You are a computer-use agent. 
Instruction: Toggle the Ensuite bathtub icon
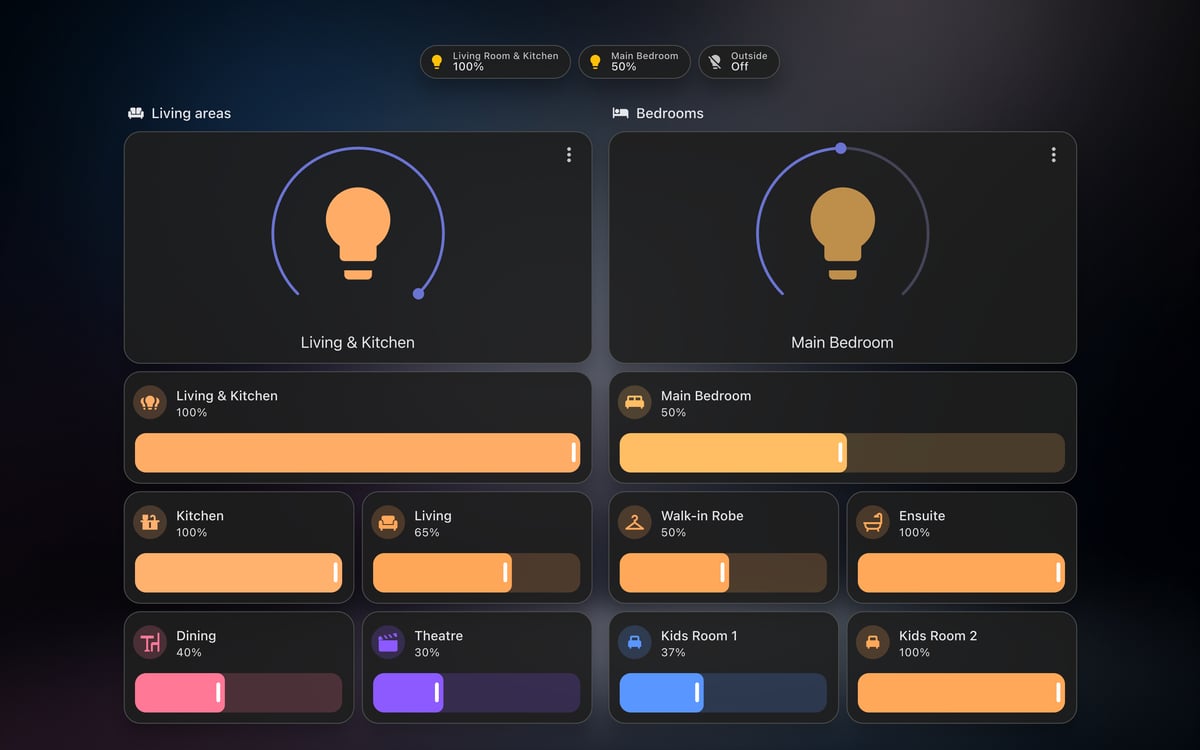872,523
